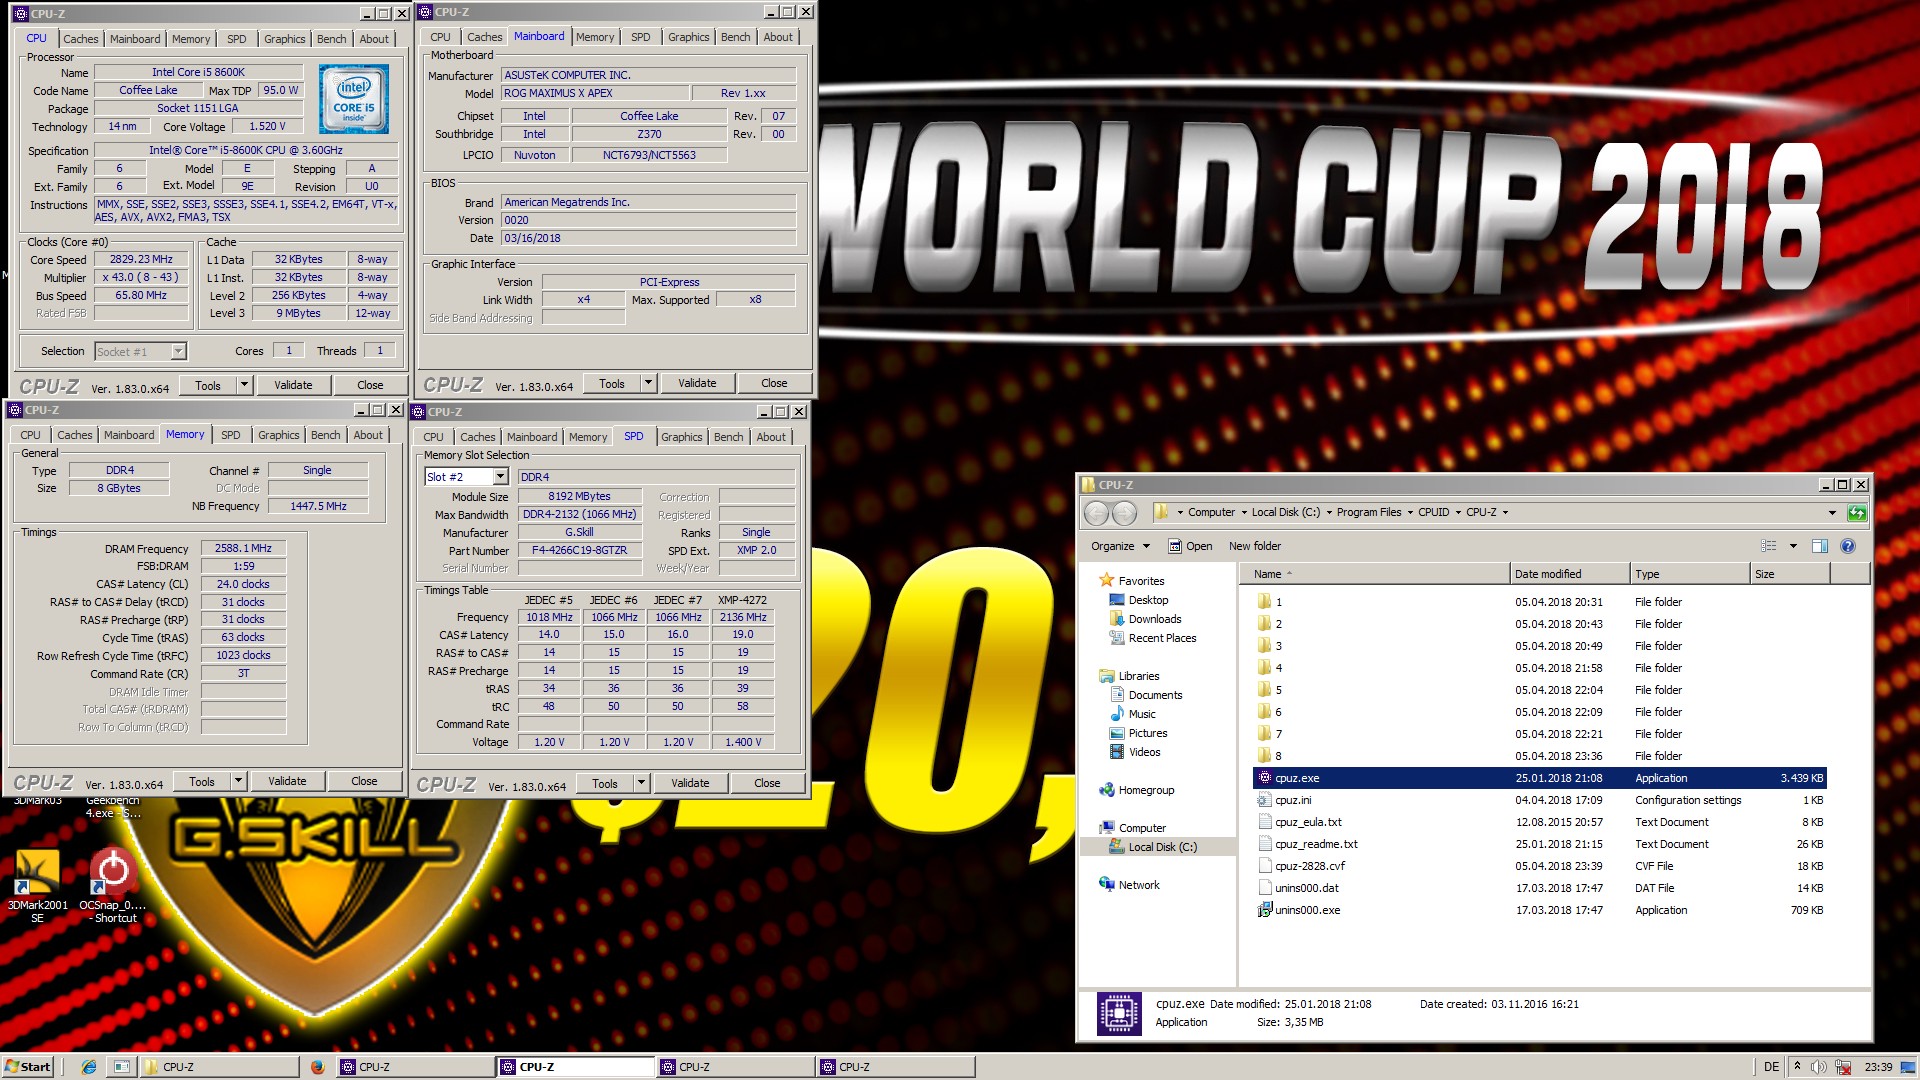Open Slot #2 memory slot dropdown
1920x1080 pixels.
[500, 477]
